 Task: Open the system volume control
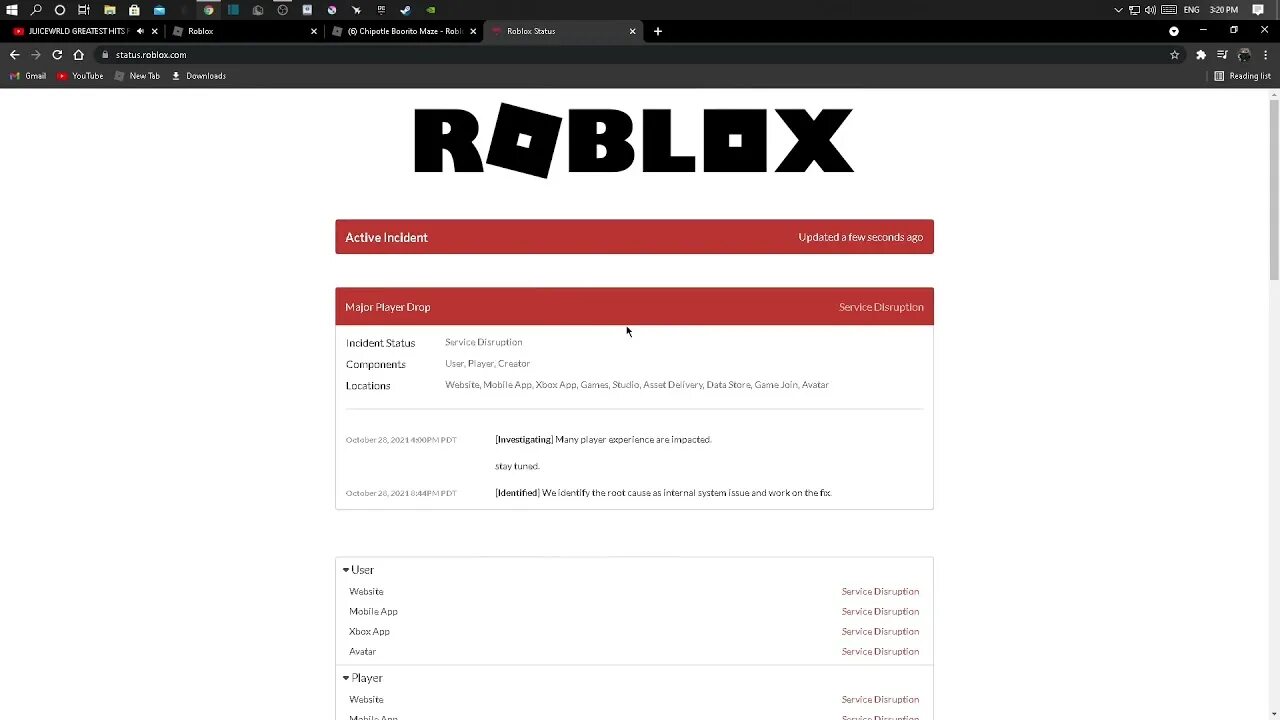click(x=1150, y=10)
